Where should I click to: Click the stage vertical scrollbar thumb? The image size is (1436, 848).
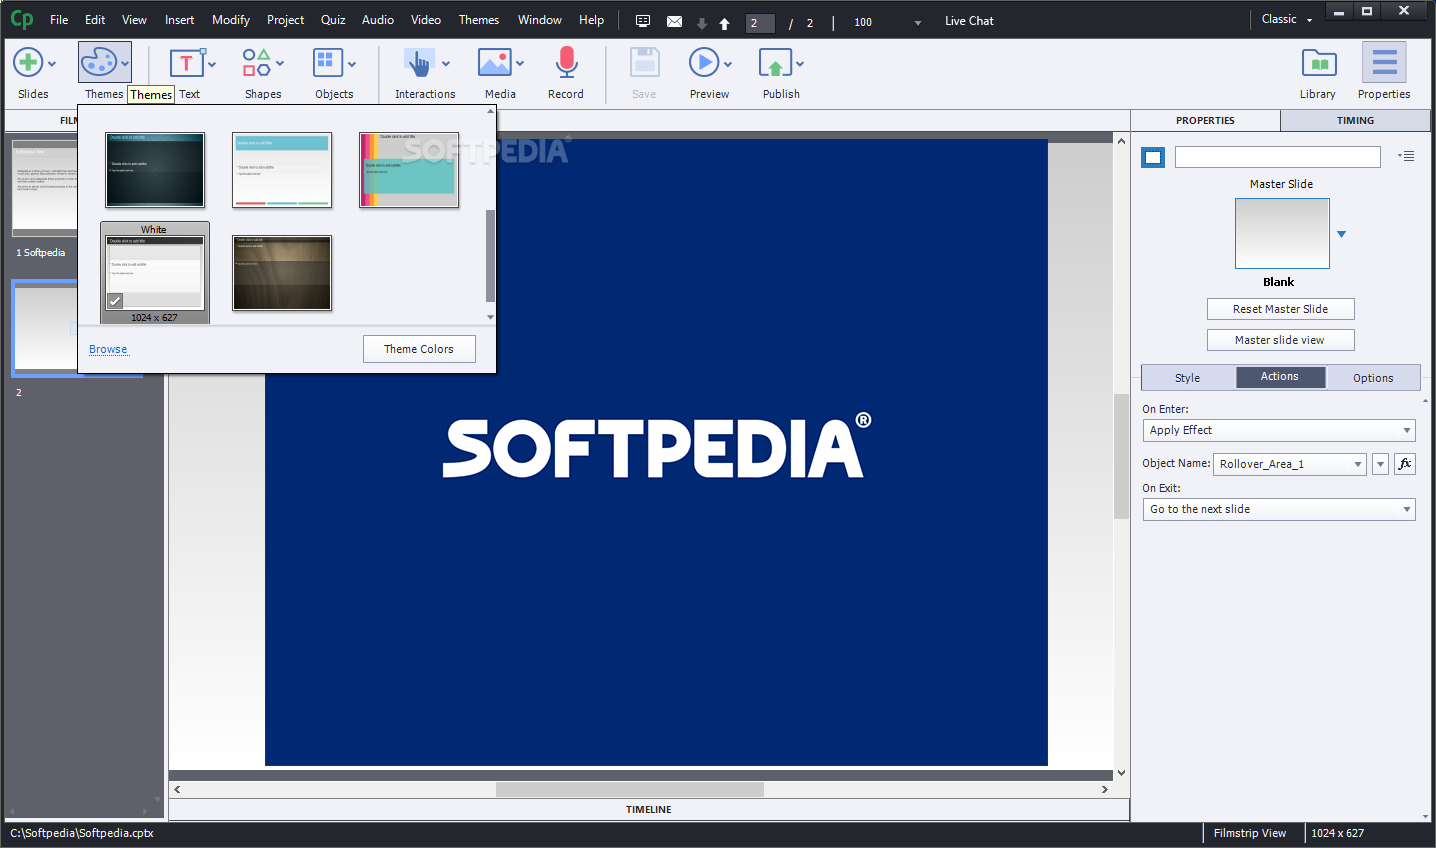coord(1121,456)
